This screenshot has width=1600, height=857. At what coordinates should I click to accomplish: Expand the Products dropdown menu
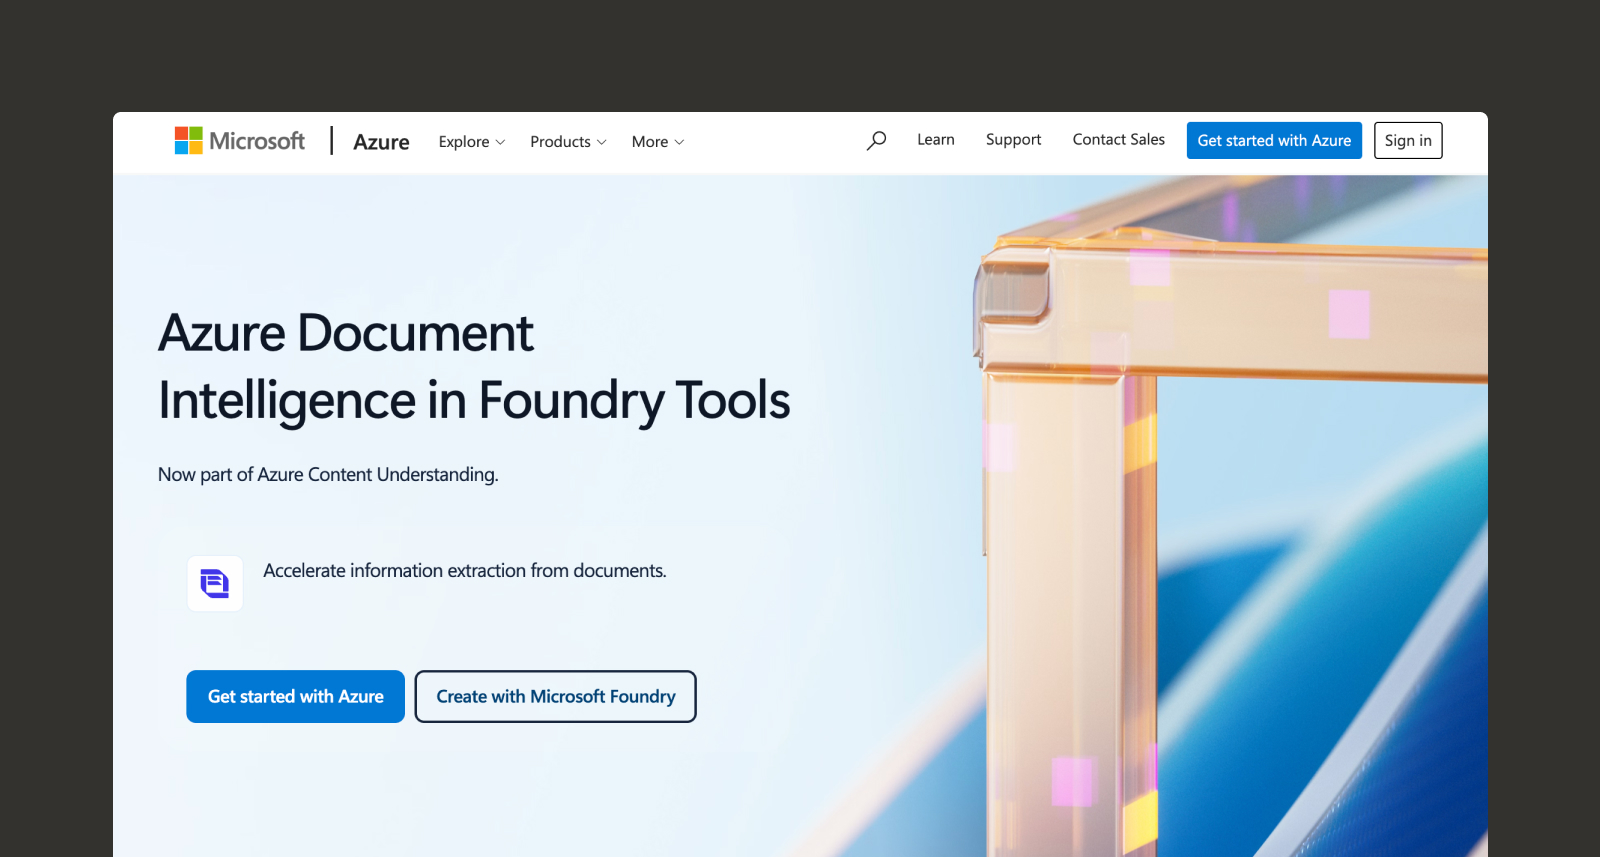coord(568,142)
